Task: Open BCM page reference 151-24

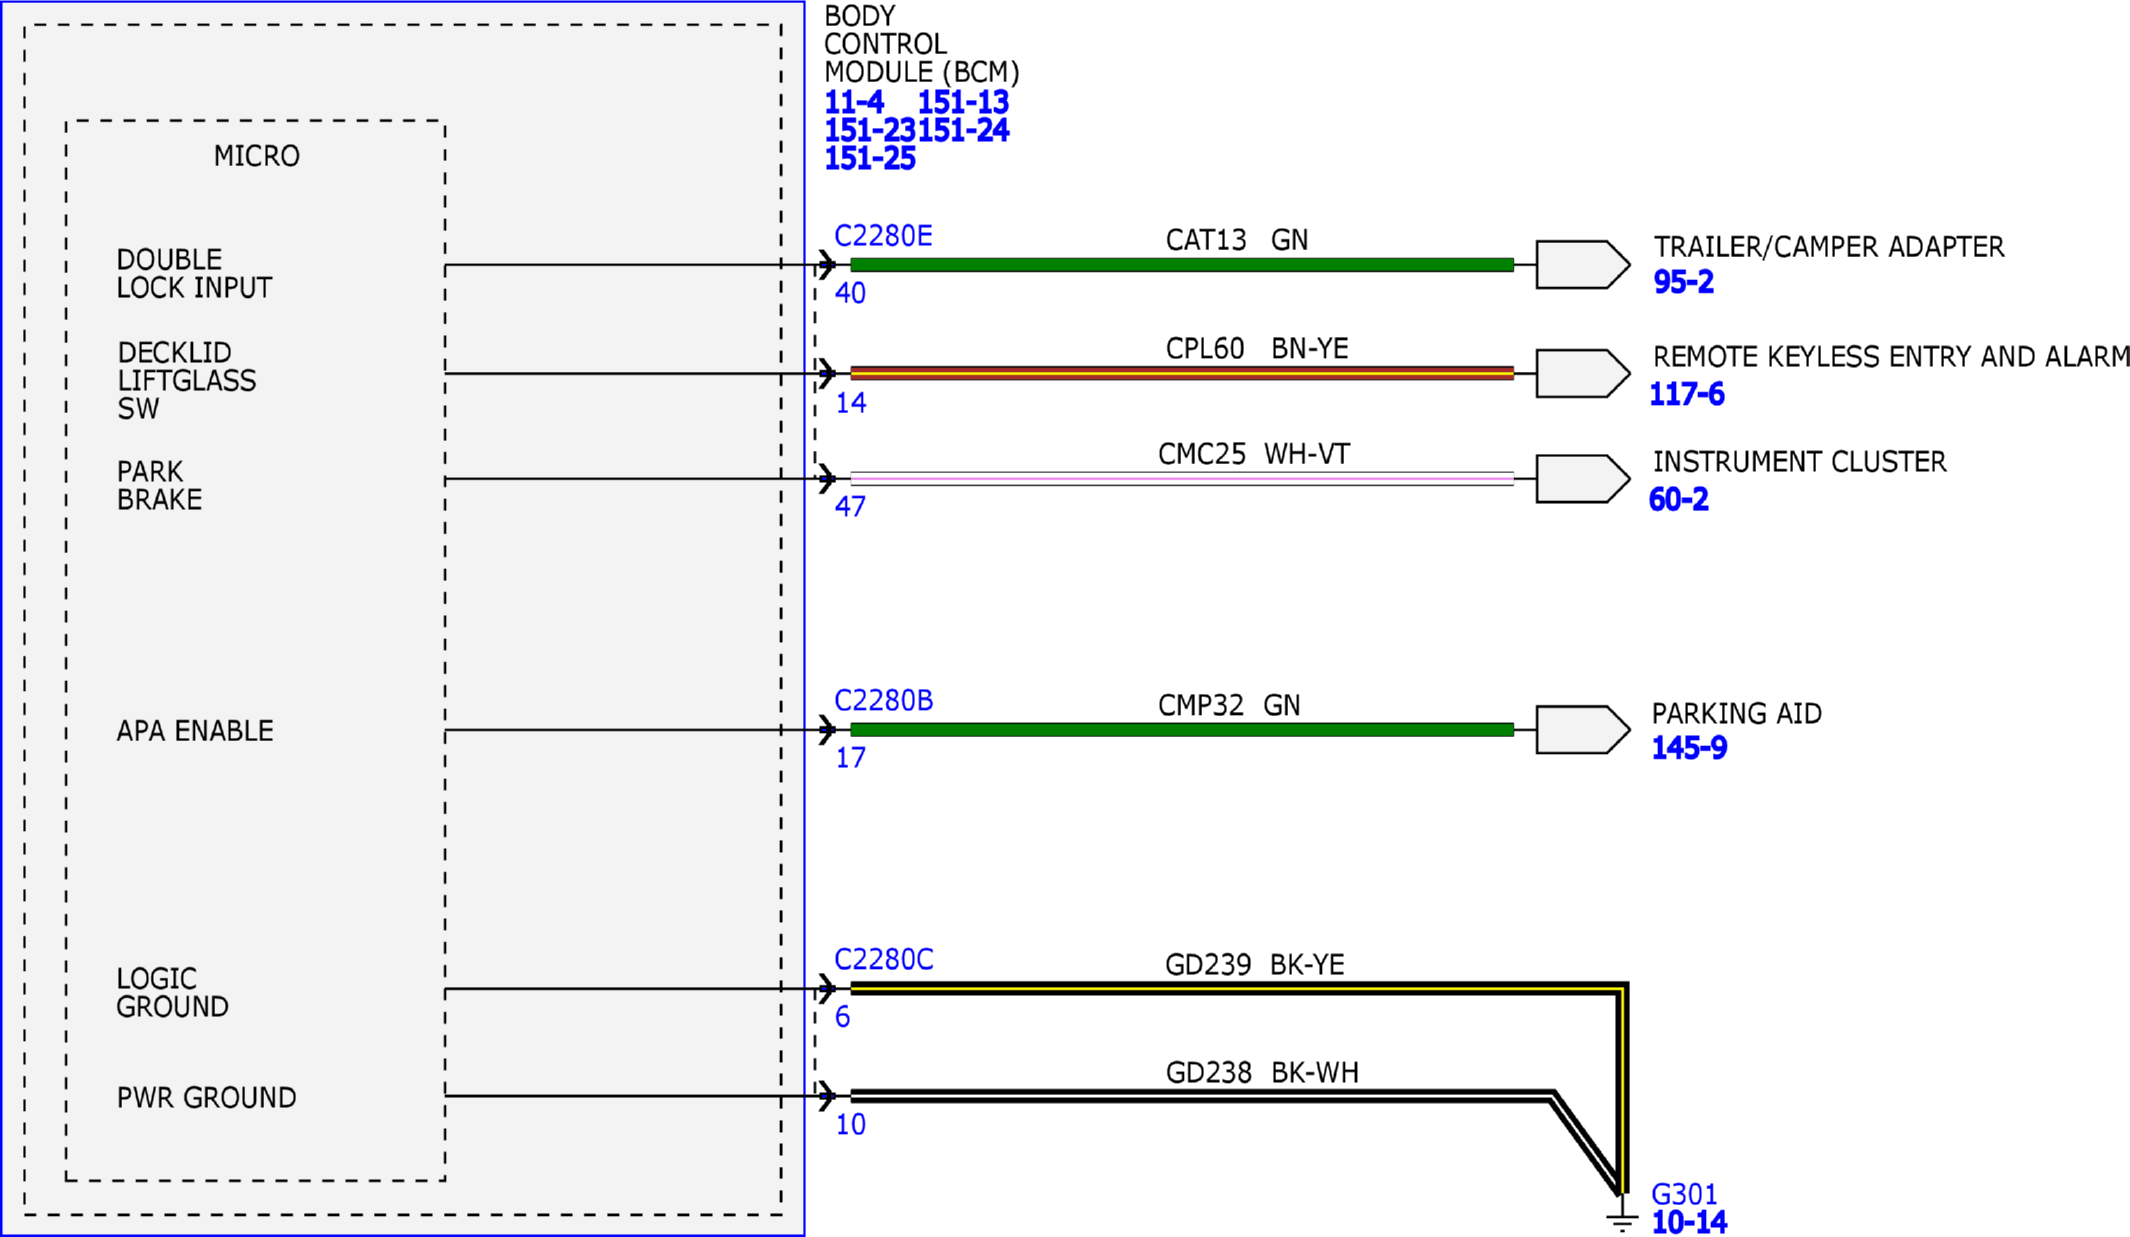Action: (963, 130)
